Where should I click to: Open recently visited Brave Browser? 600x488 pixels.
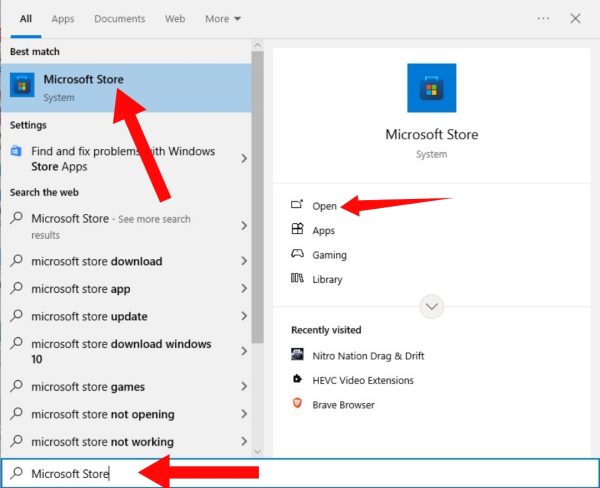343,405
